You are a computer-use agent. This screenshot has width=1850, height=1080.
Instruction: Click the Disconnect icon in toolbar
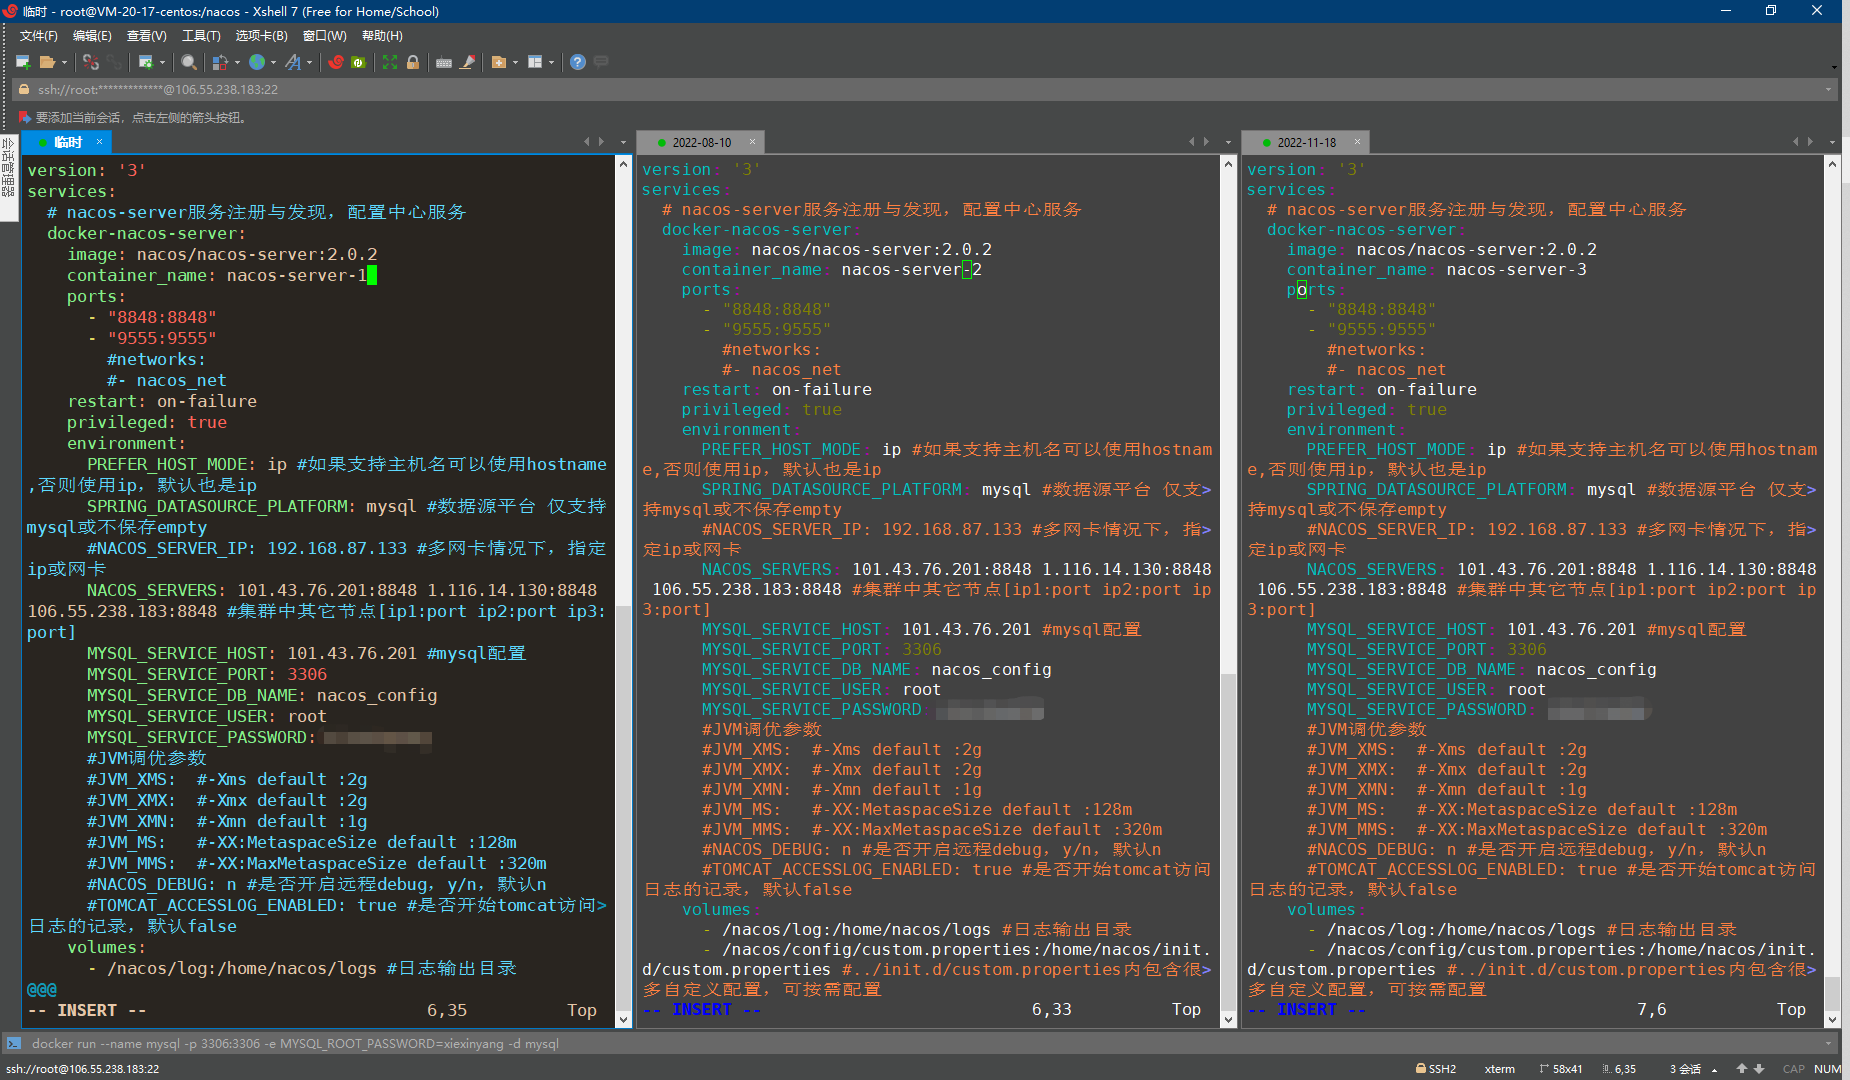(x=91, y=62)
